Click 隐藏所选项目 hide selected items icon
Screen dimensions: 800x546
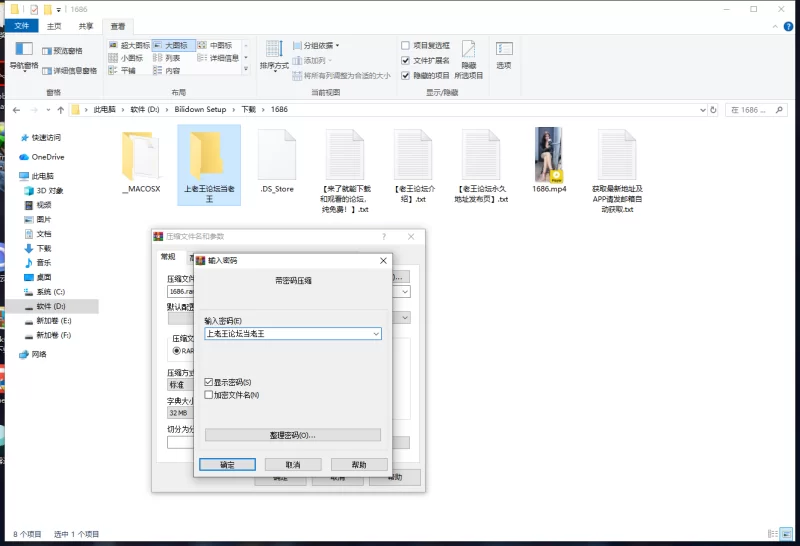[468, 54]
